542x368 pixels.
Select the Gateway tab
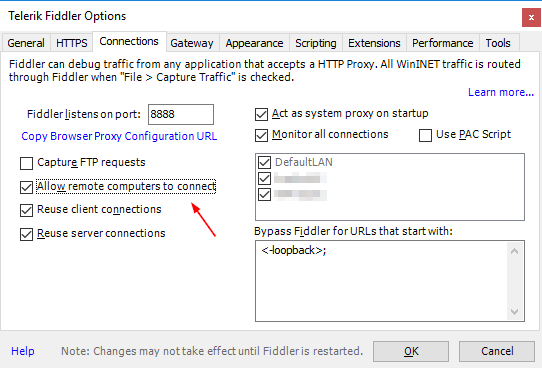tap(192, 43)
